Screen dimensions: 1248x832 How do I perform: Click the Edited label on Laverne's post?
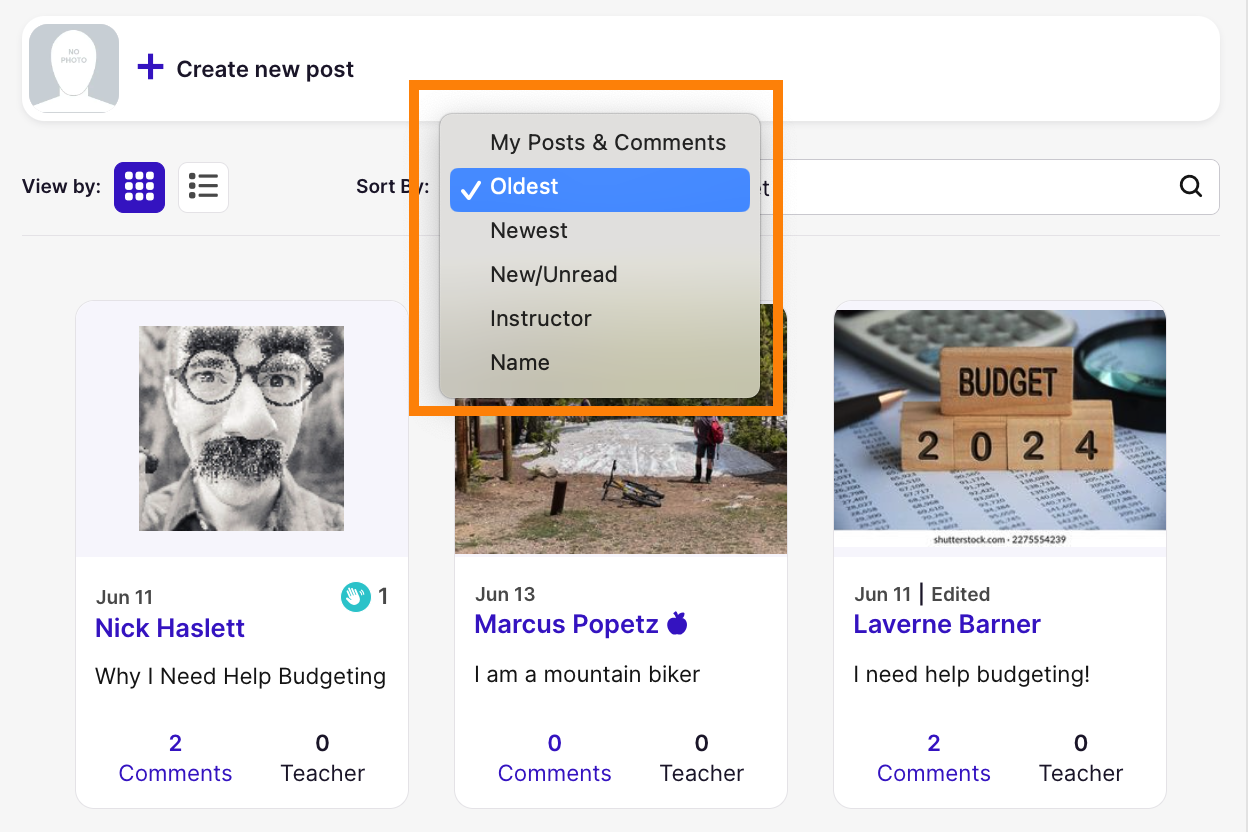pos(960,595)
